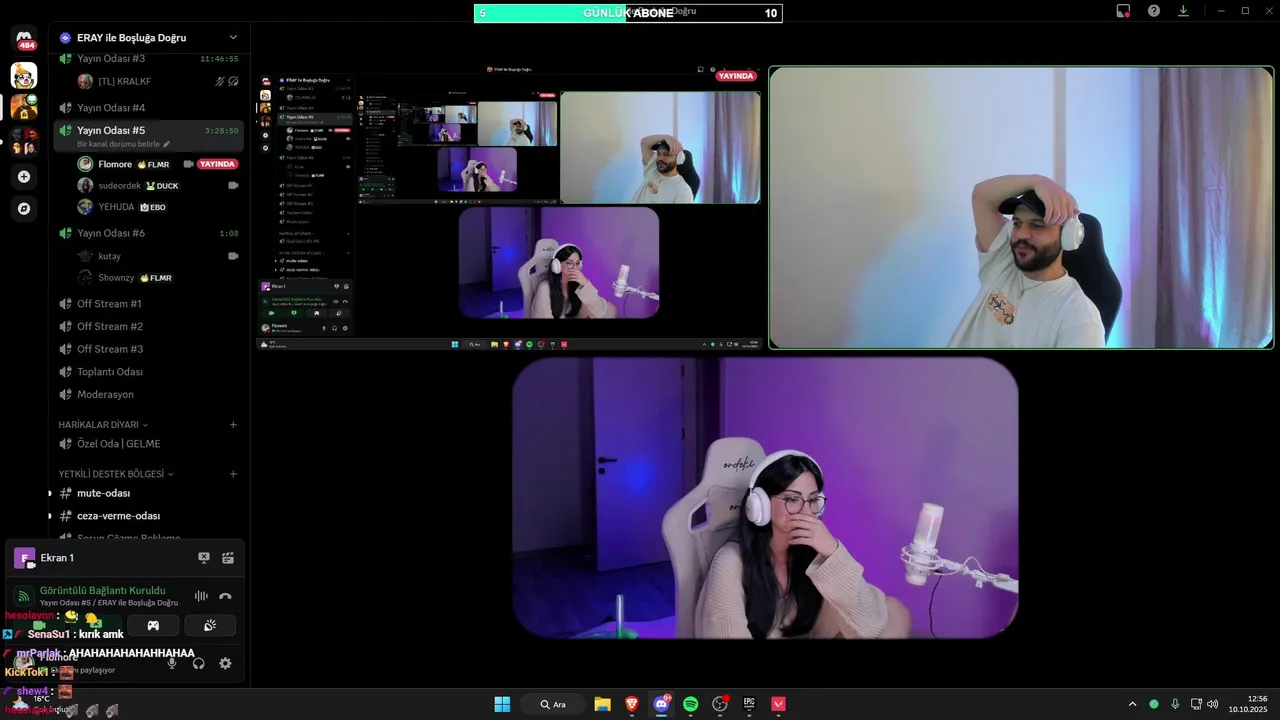Screen dimensions: 1280x720
Task: Focus the shared screen stream tile
Action: coord(508,208)
